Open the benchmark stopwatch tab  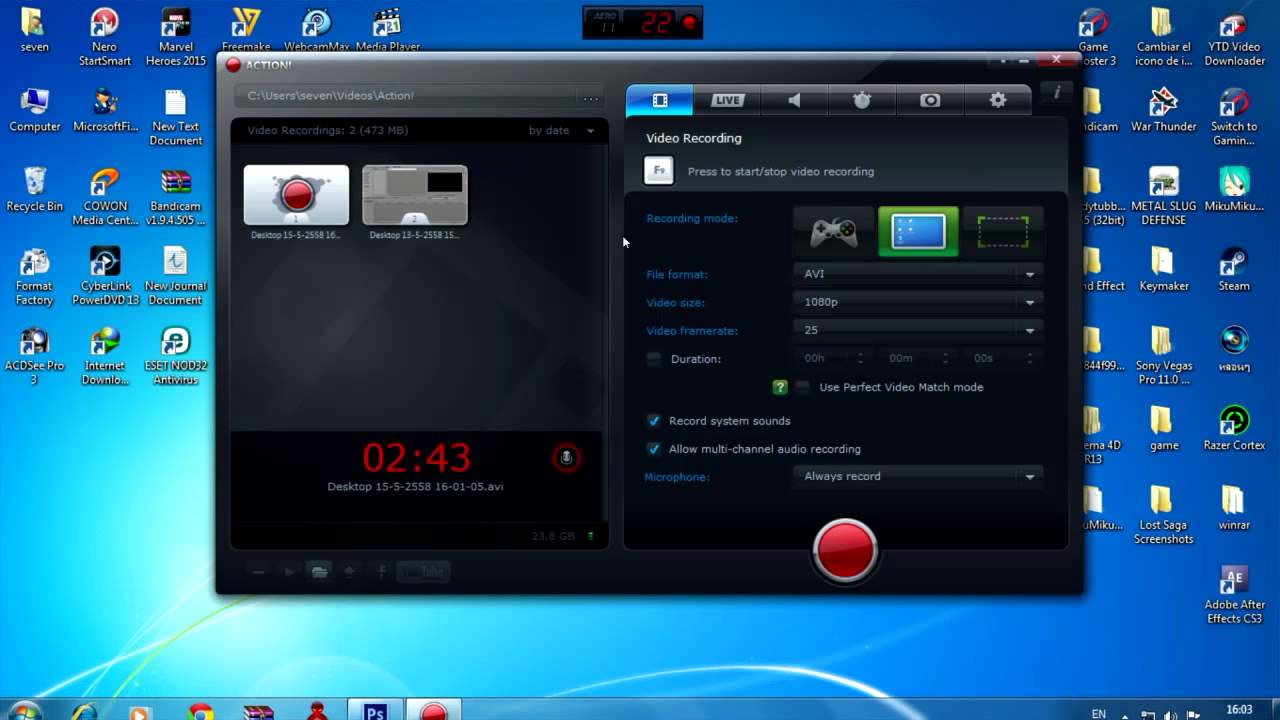pos(862,100)
